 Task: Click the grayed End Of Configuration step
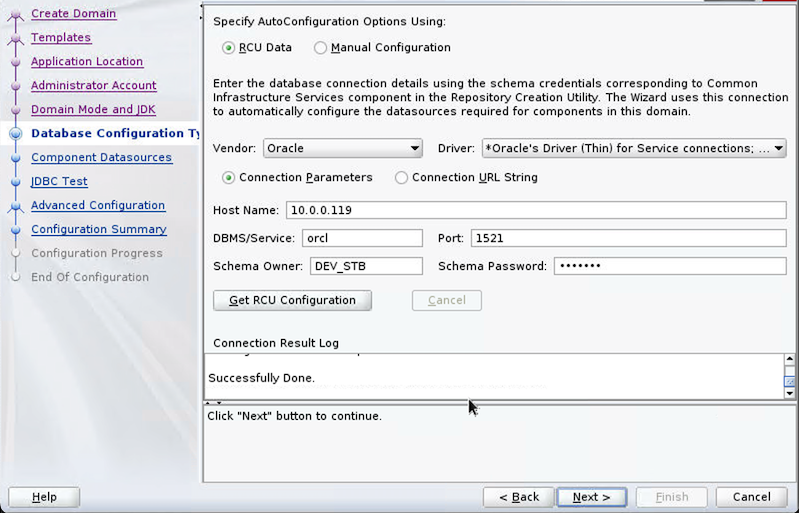90,277
